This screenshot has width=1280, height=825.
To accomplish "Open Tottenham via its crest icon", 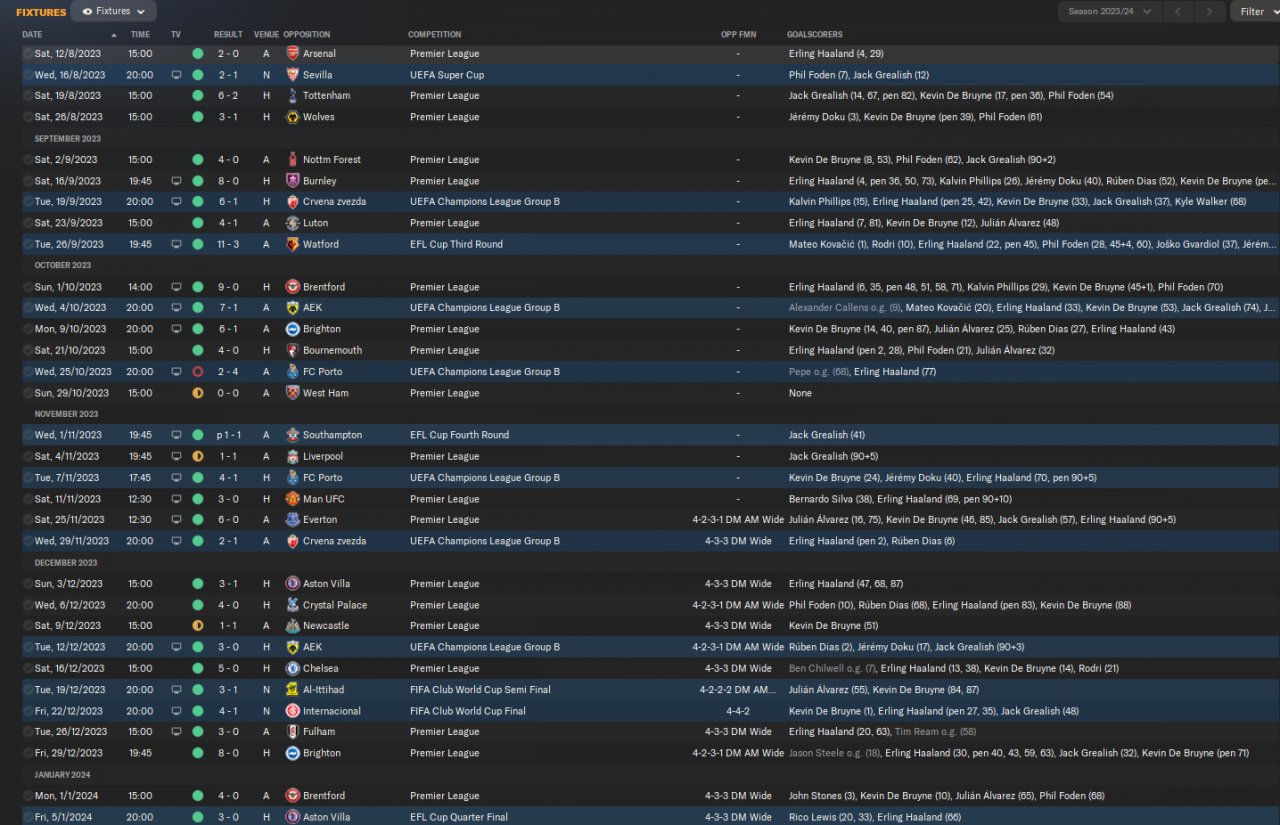I will coord(292,96).
